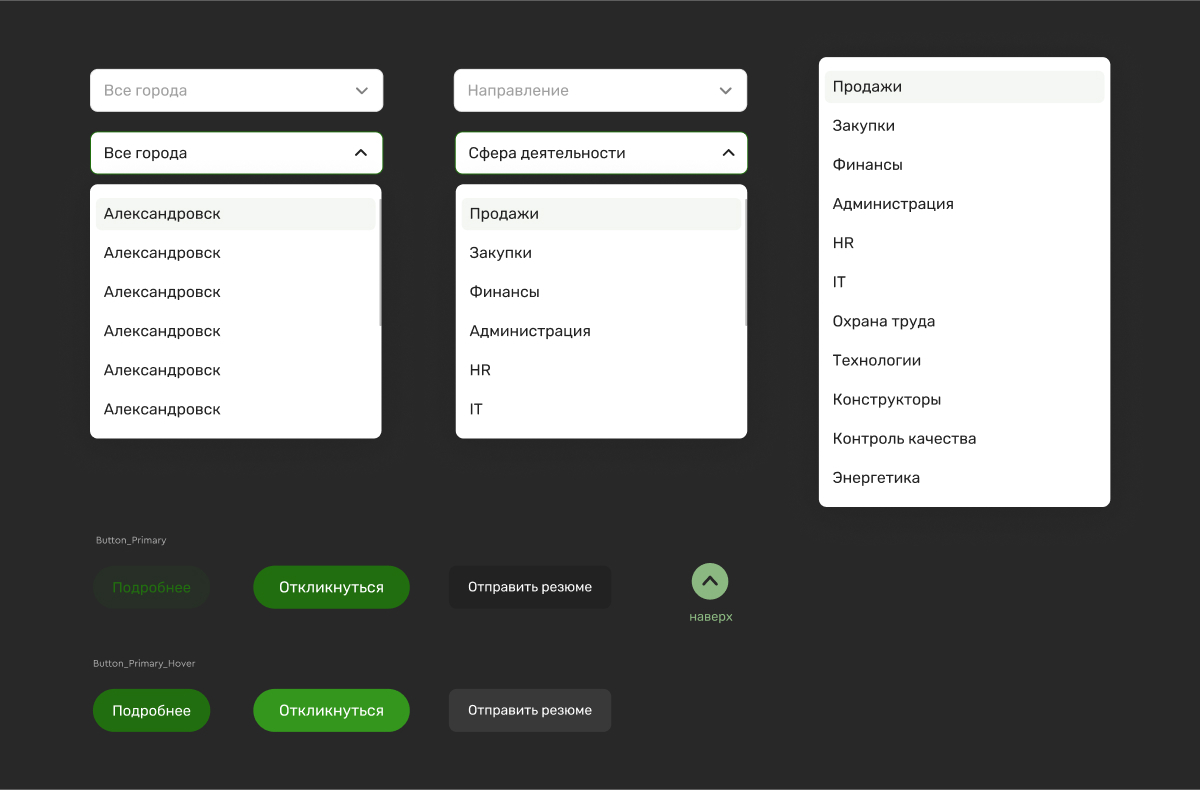Select highlighted 'Александровск' in city list
This screenshot has width=1200, height=790.
236,214
